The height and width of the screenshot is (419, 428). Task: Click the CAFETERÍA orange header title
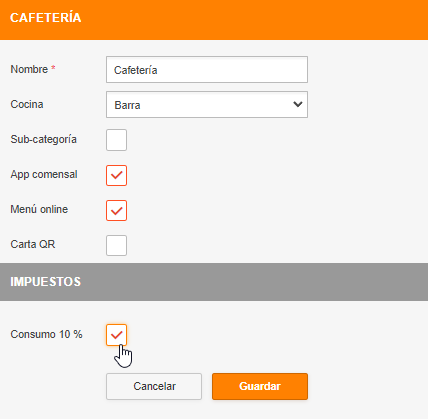coord(46,18)
